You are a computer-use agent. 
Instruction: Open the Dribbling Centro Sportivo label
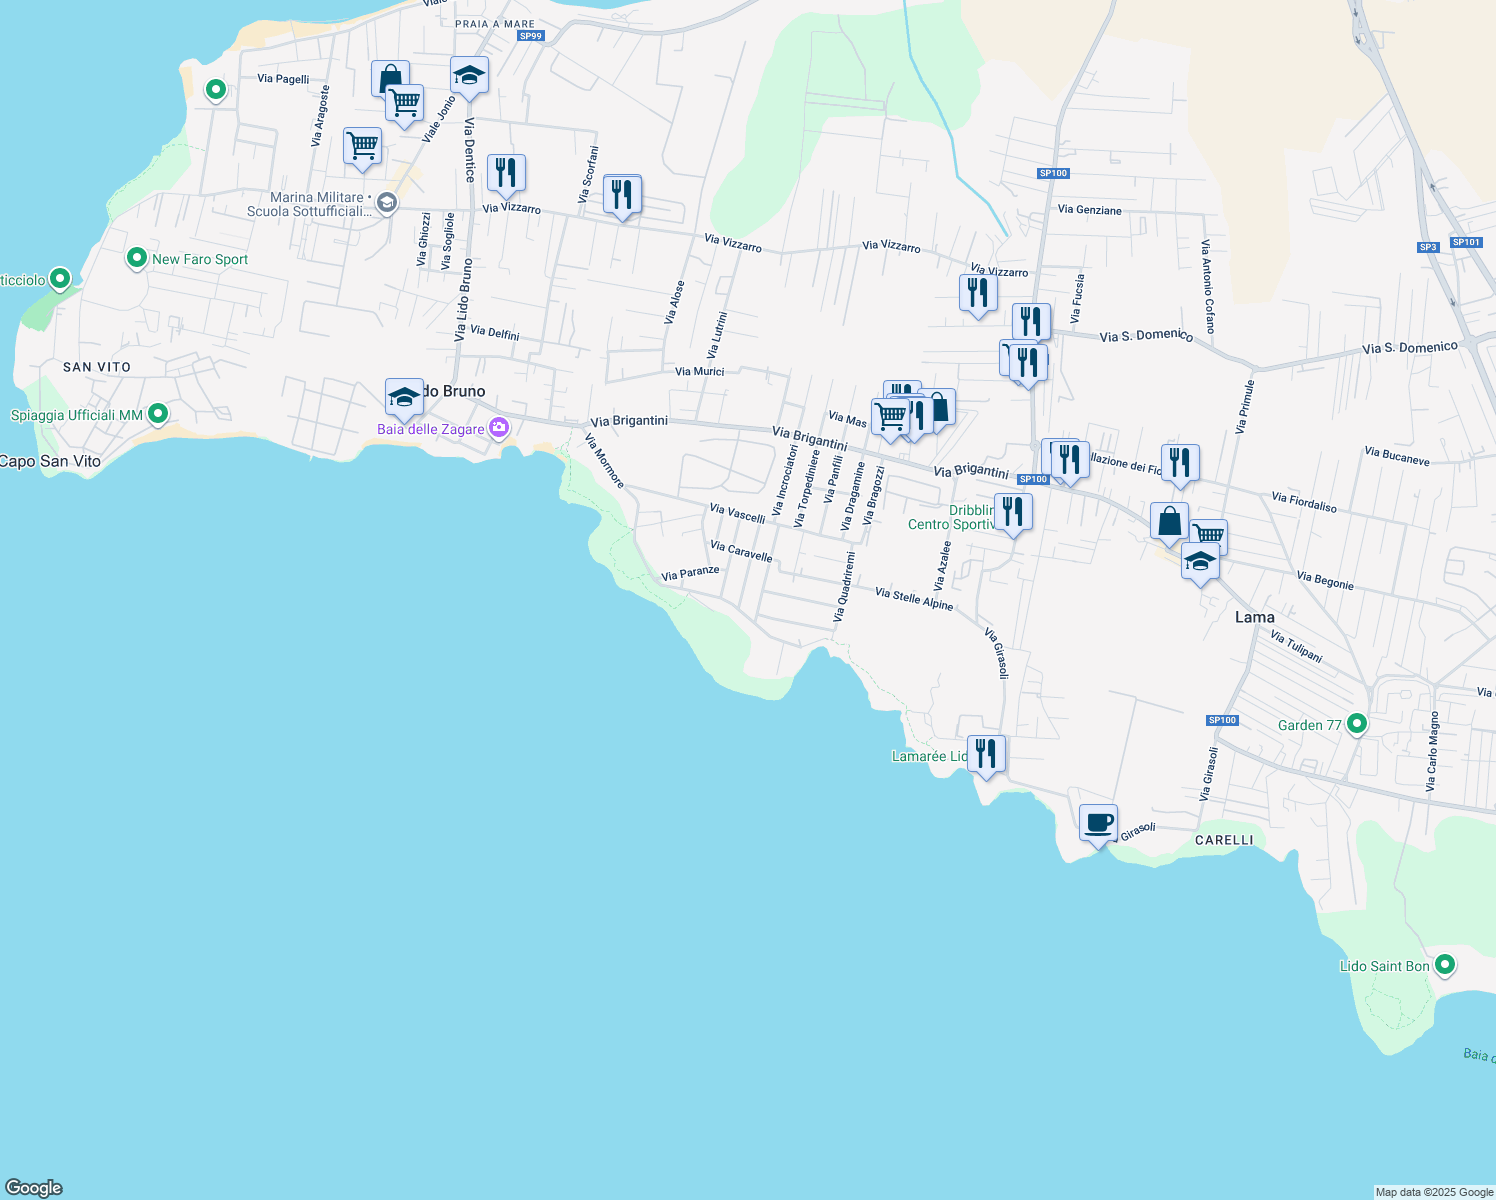click(x=951, y=517)
